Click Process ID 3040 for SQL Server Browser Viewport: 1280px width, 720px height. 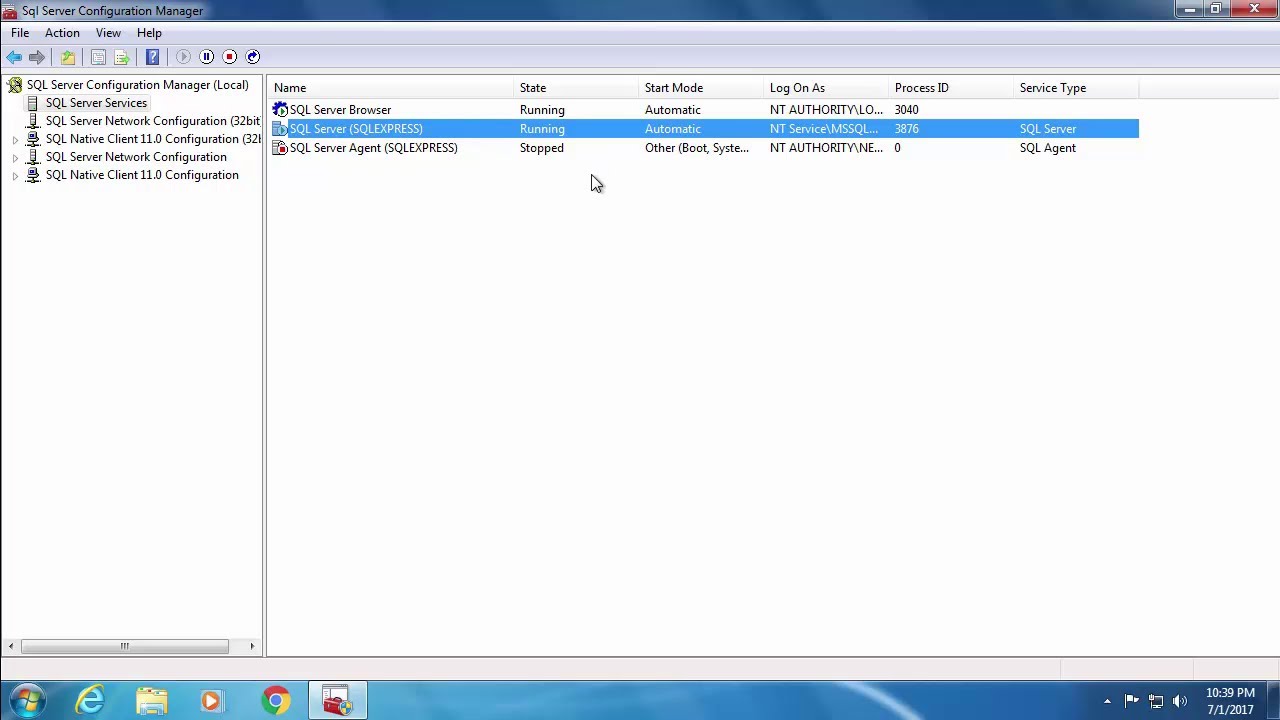(x=906, y=110)
